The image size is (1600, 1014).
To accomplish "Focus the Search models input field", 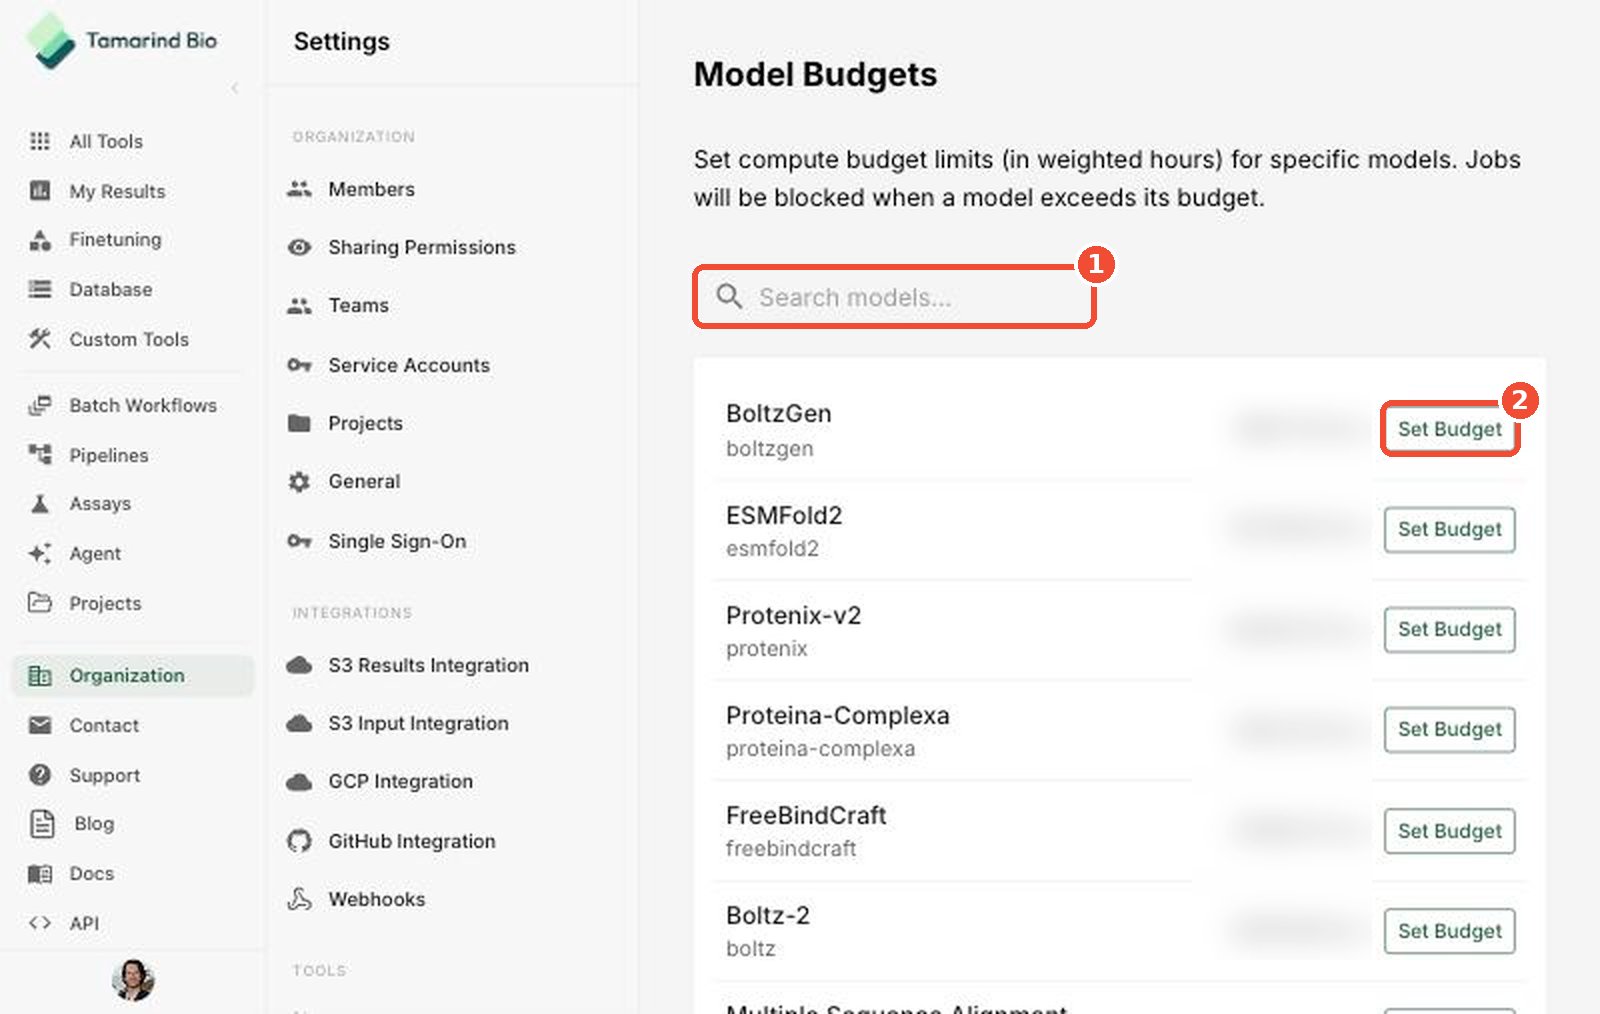I will pyautogui.click(x=894, y=297).
